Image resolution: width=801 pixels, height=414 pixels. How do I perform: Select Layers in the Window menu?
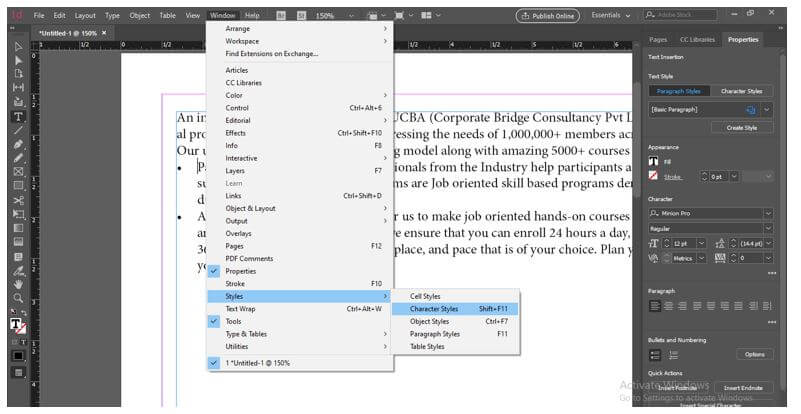point(300,171)
